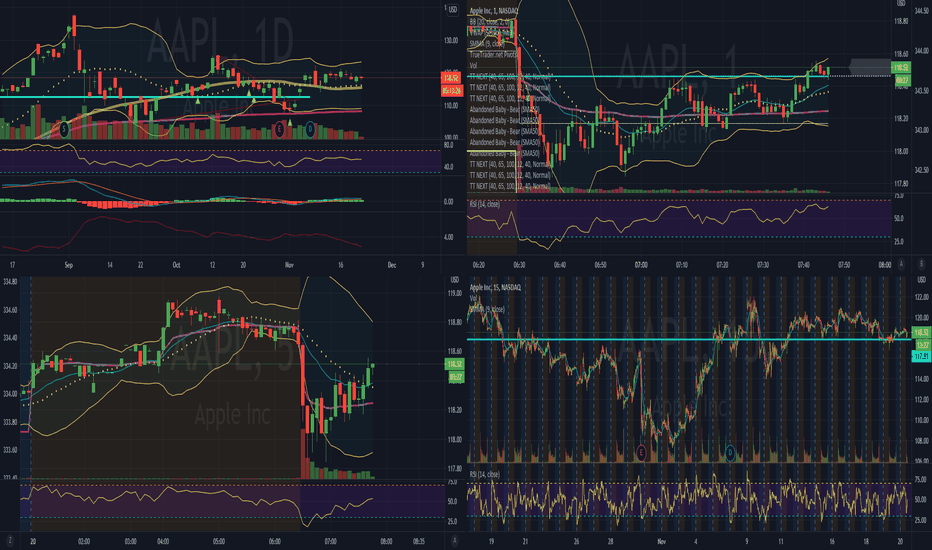Select cyan horizontal line on 1-minute chart
Screen dimensions: 932x550
click(679, 77)
